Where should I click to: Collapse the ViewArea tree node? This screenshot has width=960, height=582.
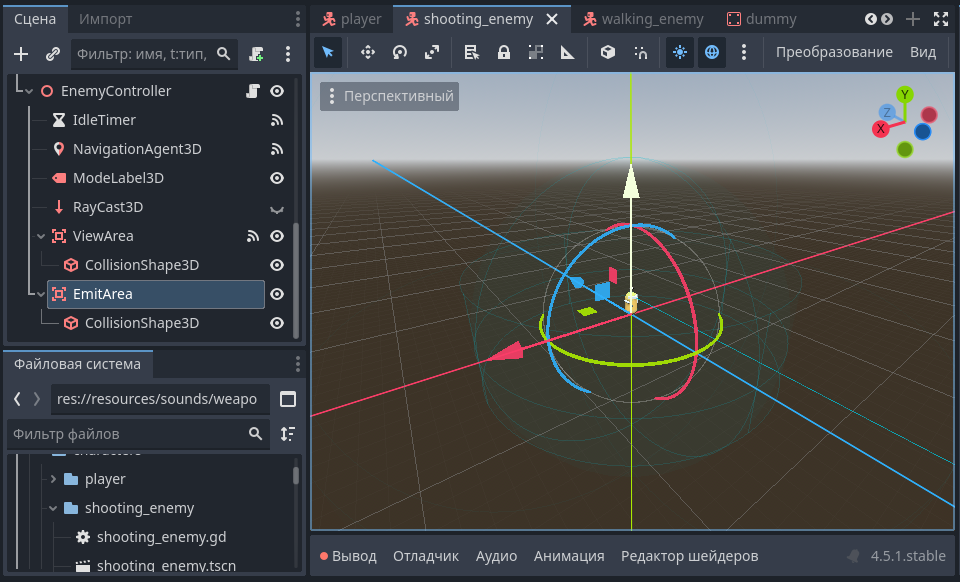(41, 236)
